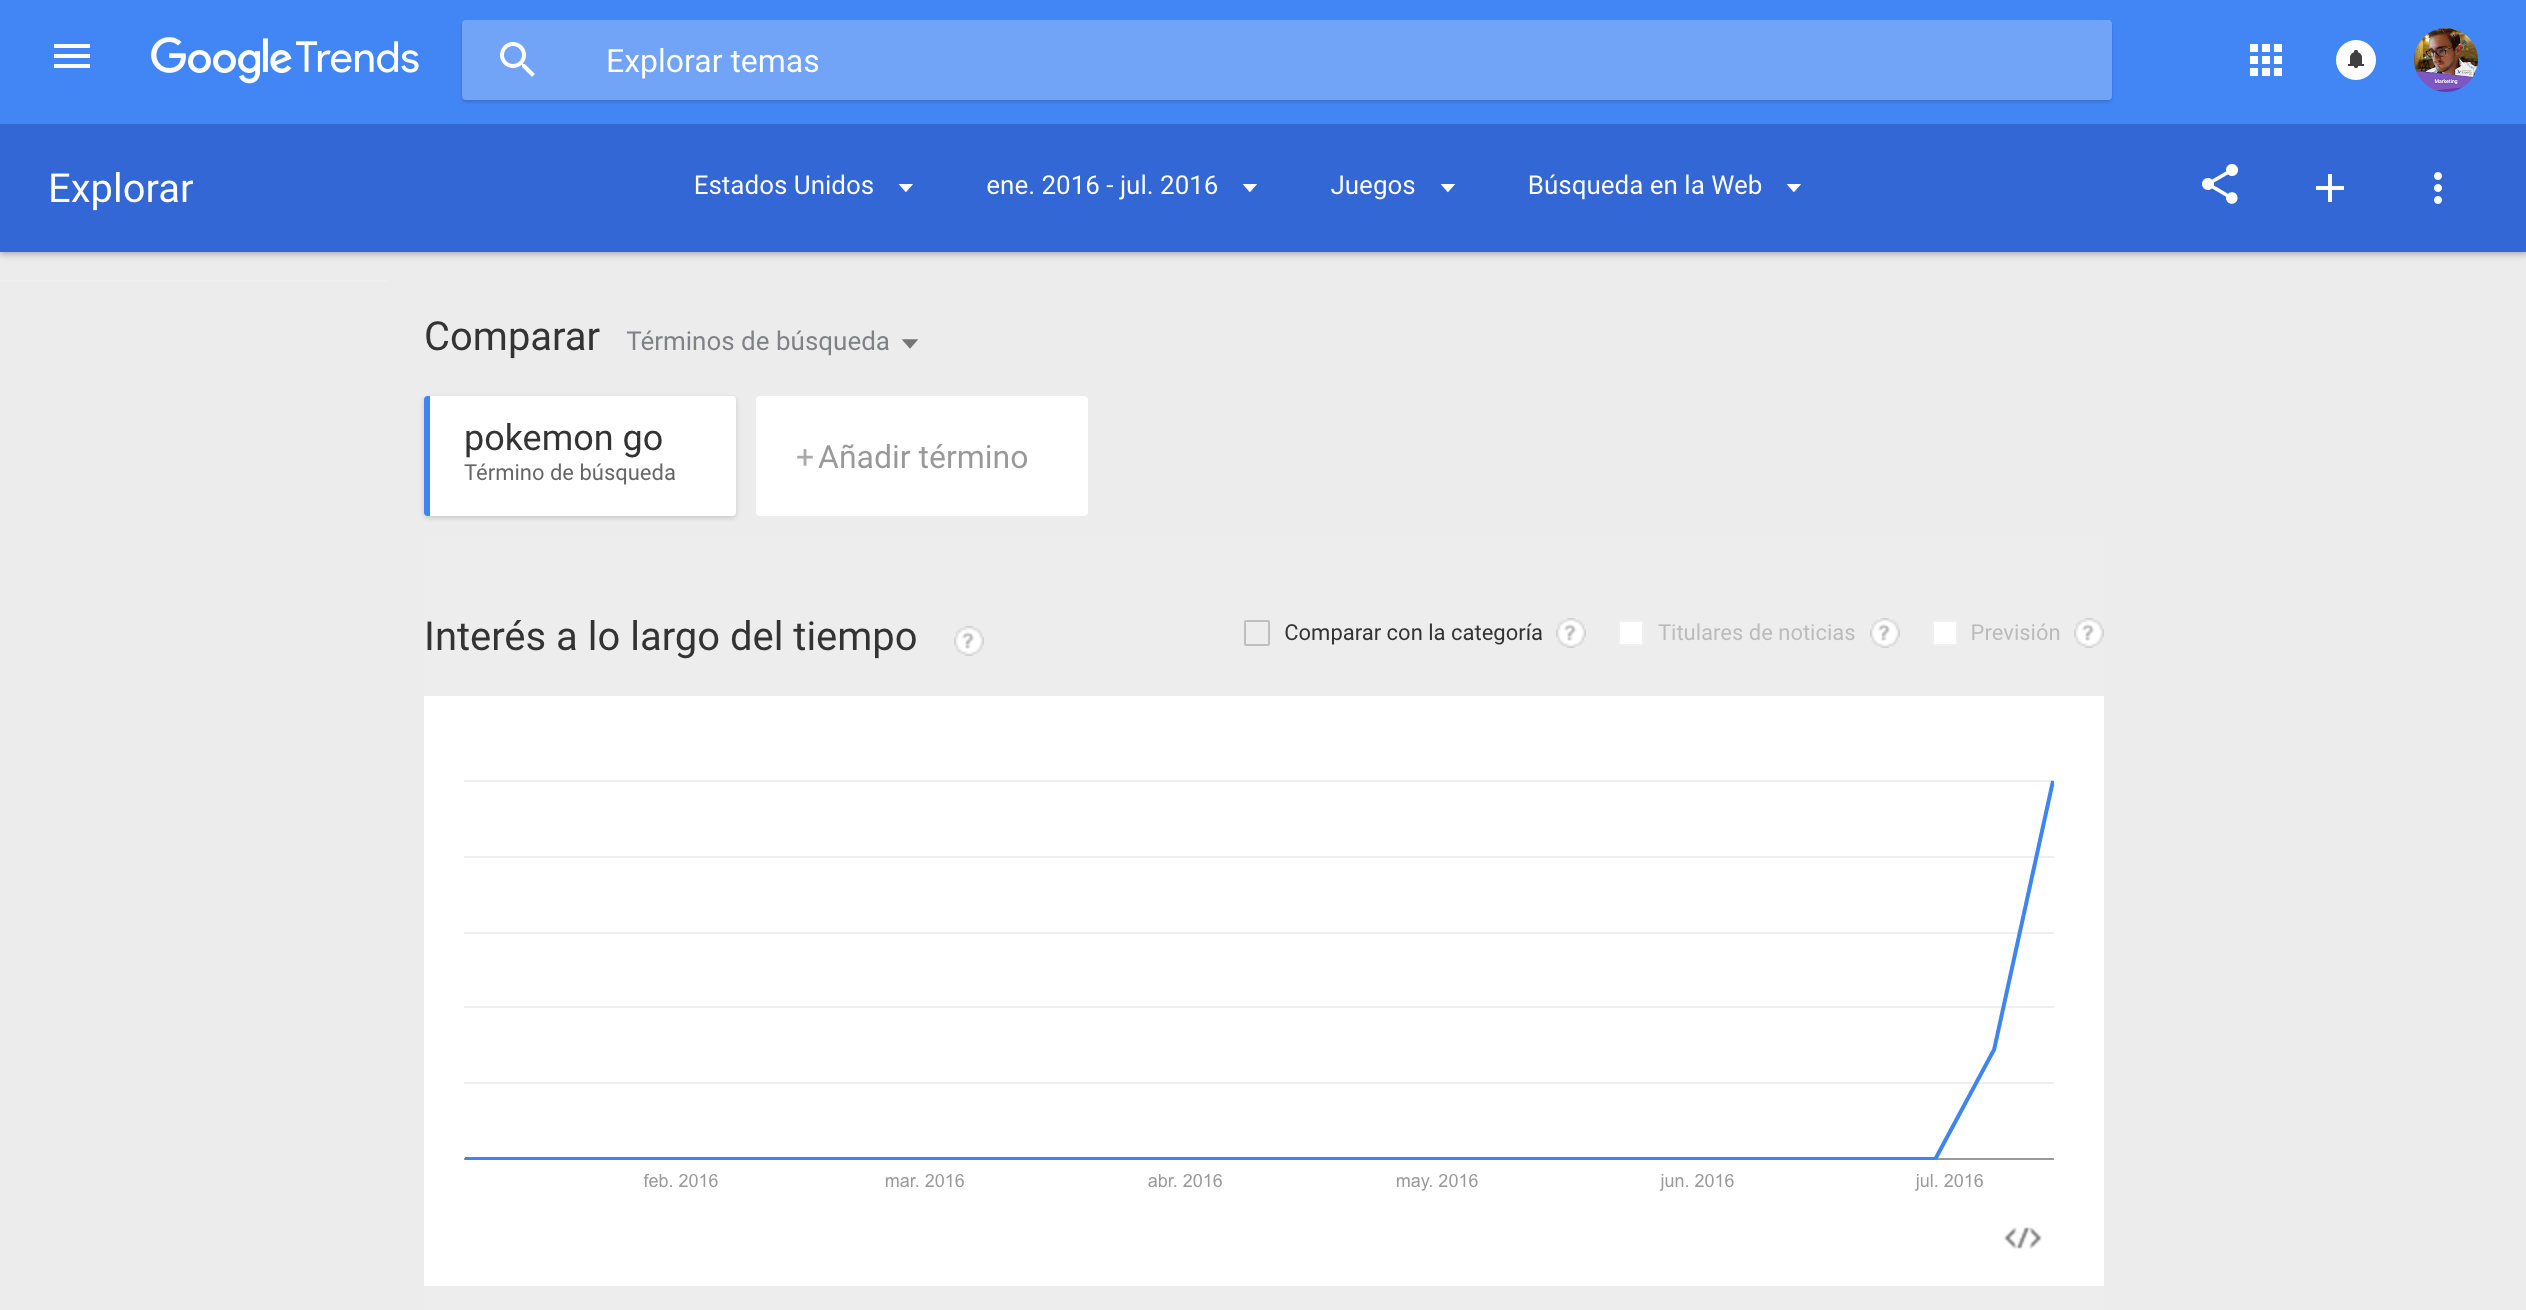
Task: Toggle the Previsión checkbox
Action: click(1945, 633)
